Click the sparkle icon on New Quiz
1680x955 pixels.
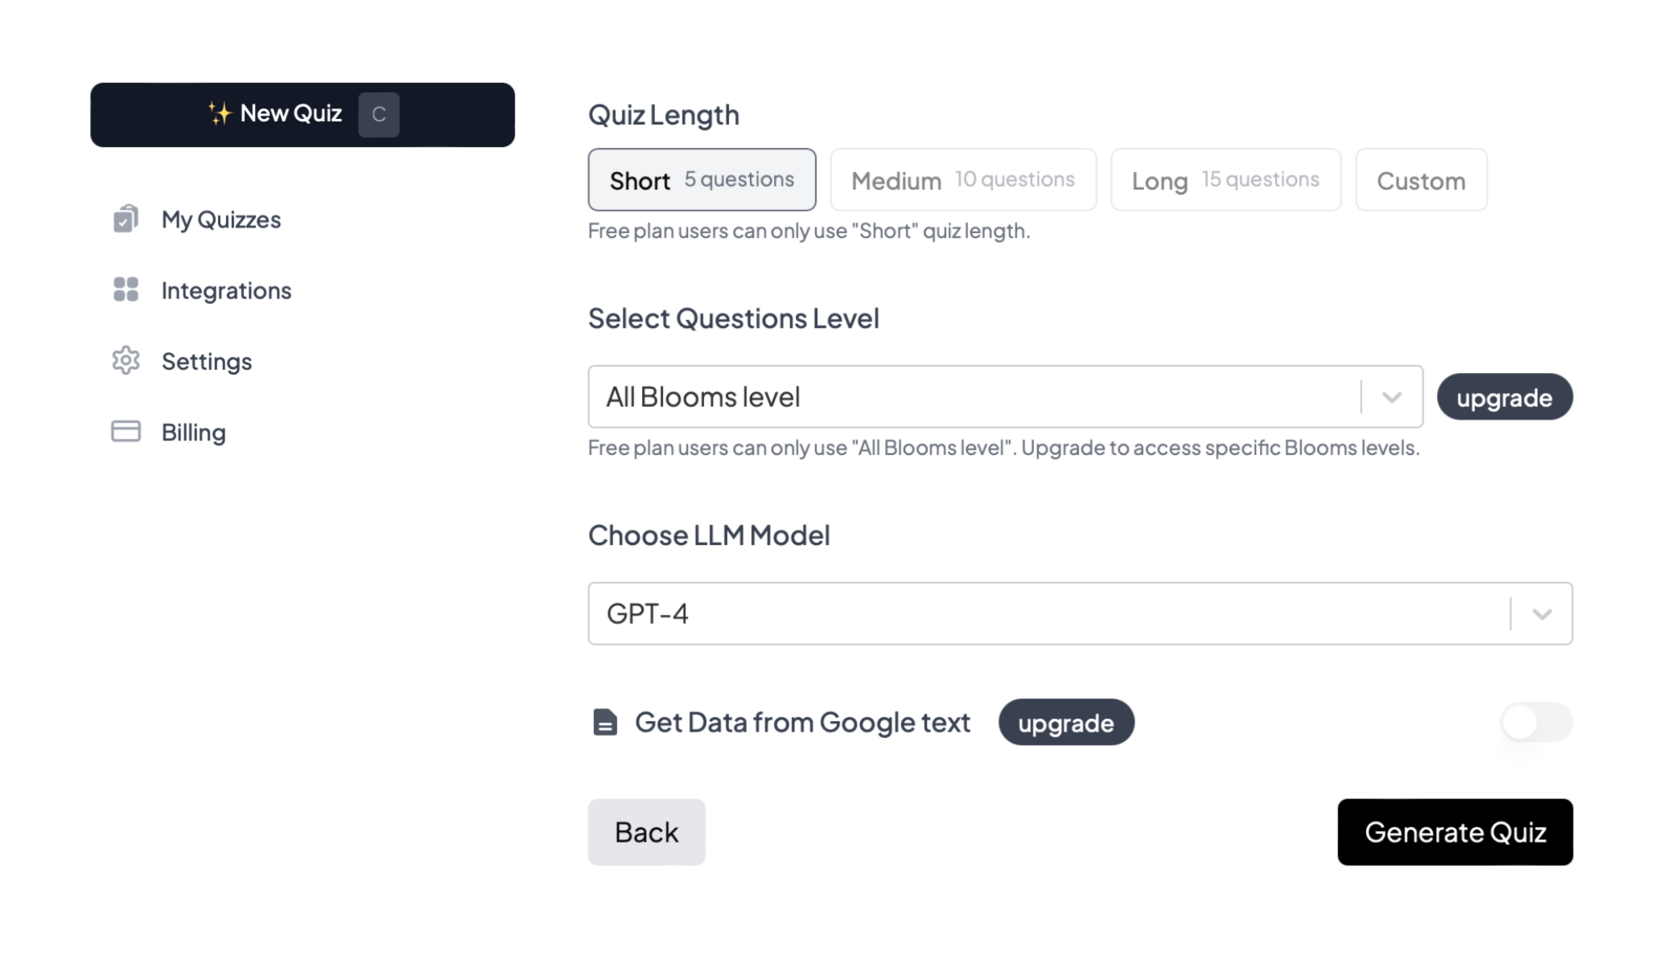[x=219, y=114]
